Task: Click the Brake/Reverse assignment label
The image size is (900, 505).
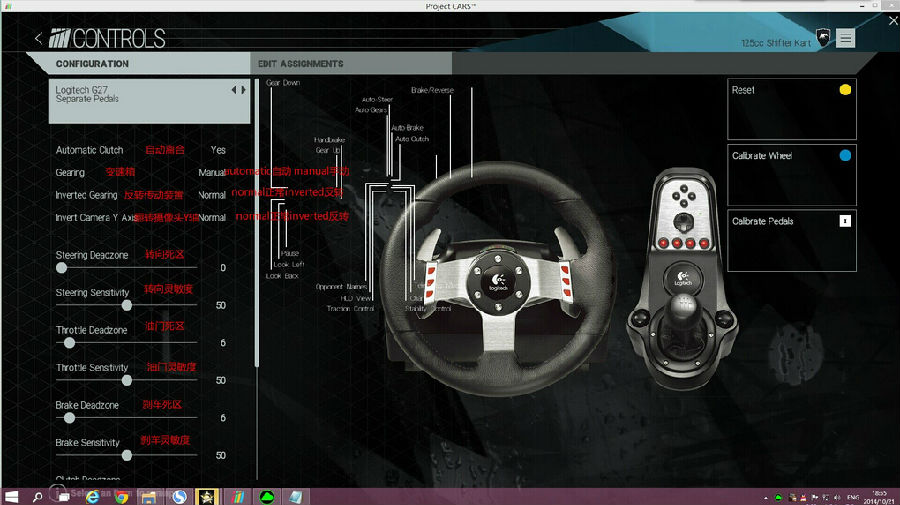Action: point(432,90)
